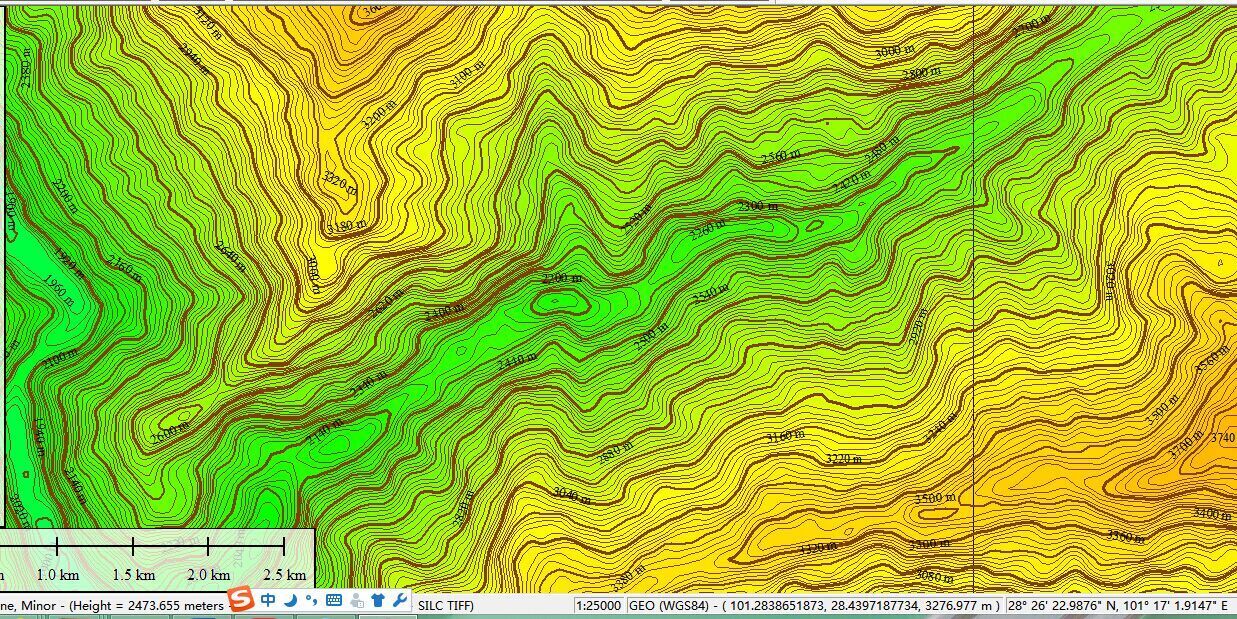Click the 1.0 km scale bar label

click(x=57, y=575)
